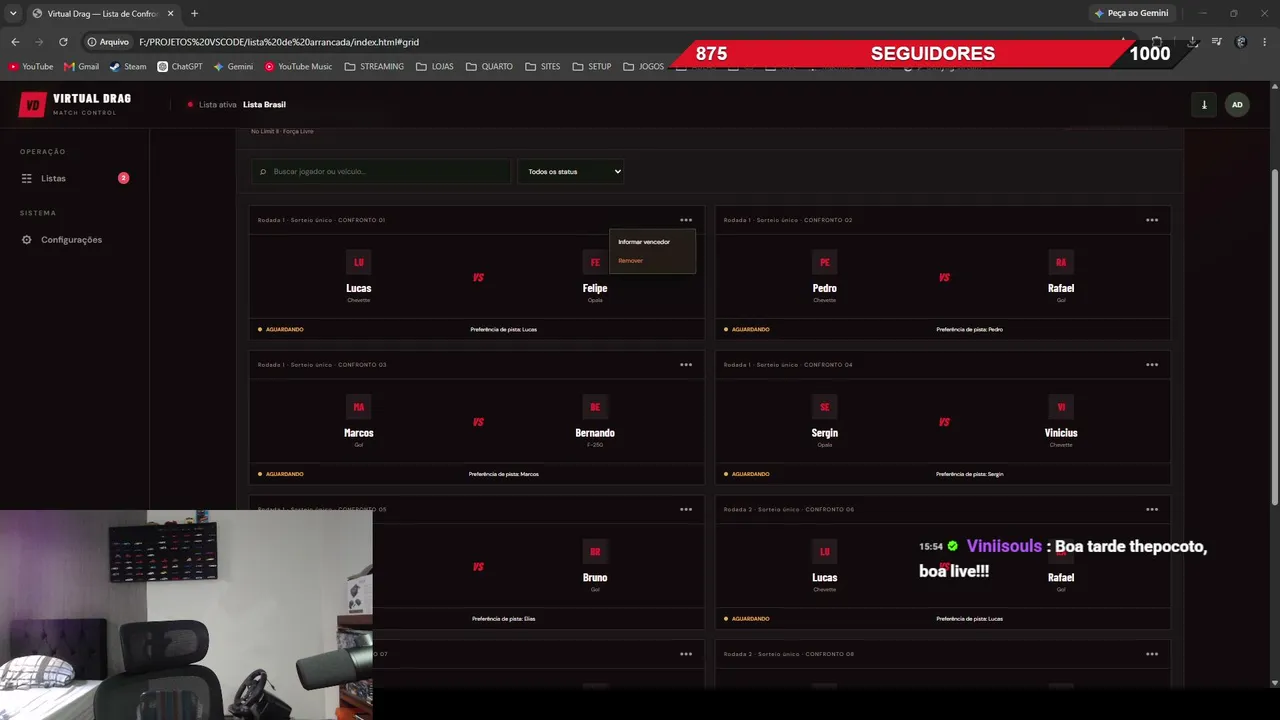Select the BE avatar of Bernardo
Screen dimensions: 1280x720
pyautogui.click(x=595, y=407)
